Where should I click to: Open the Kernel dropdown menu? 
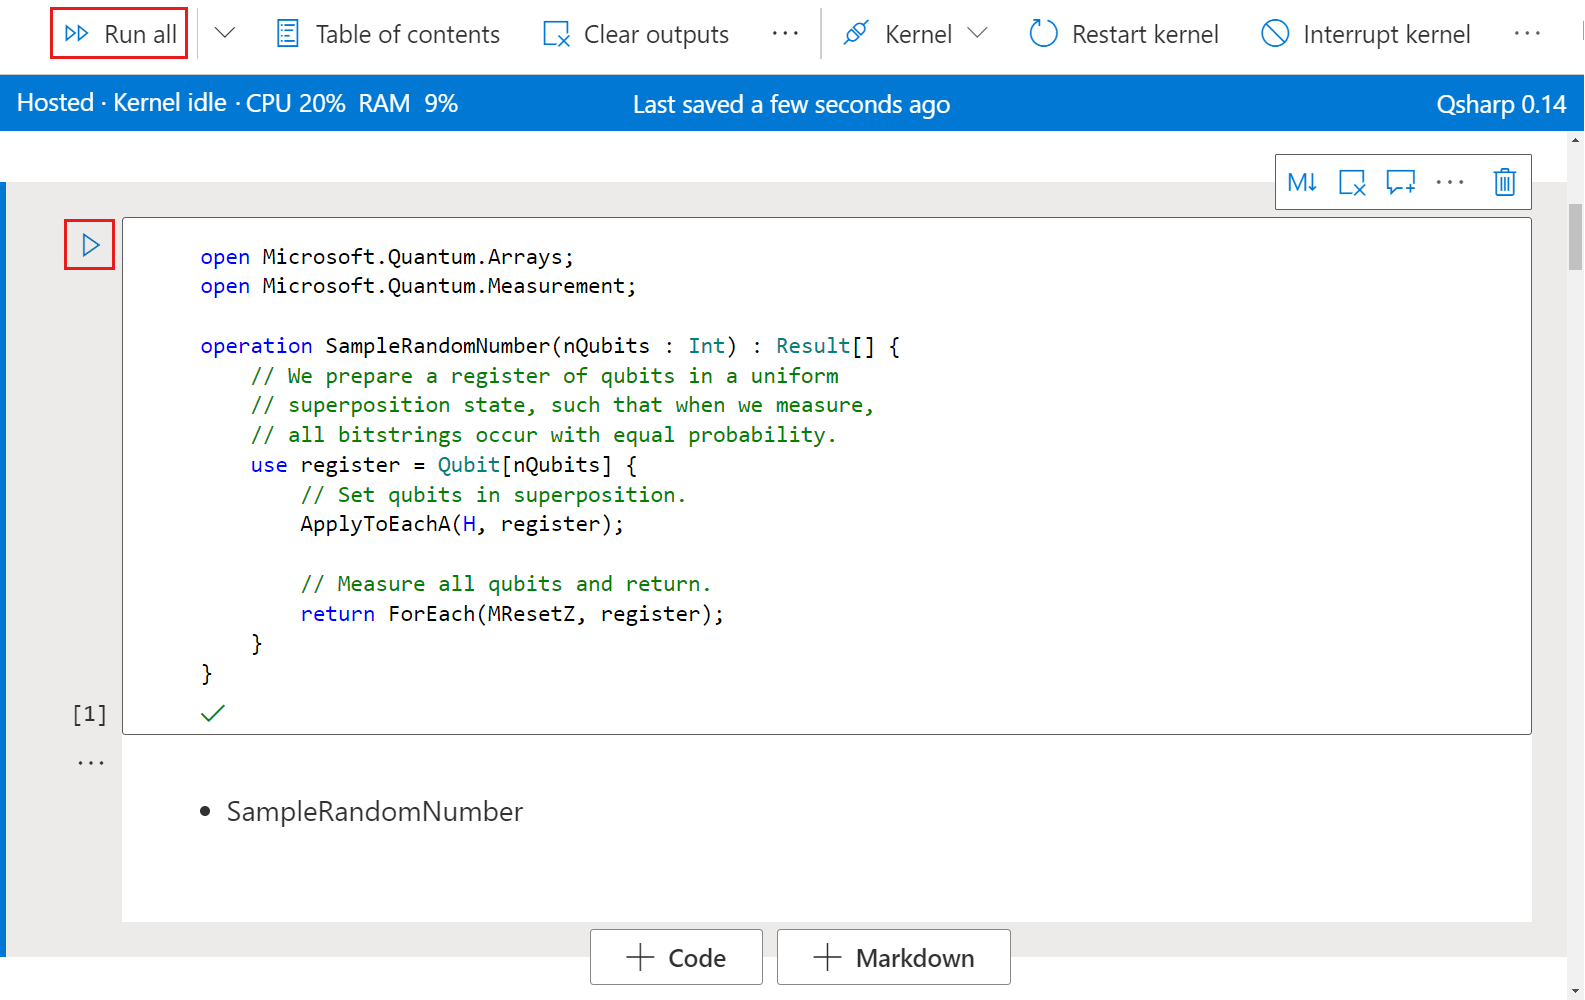click(915, 34)
